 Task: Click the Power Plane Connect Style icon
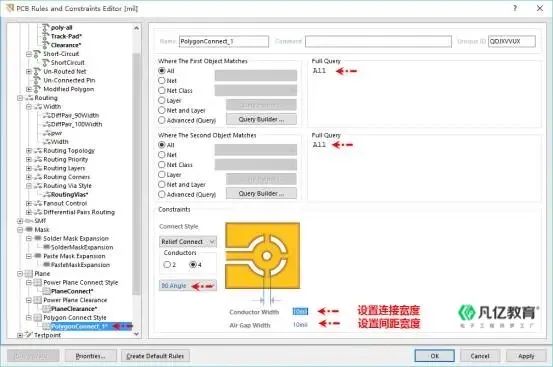(38, 283)
